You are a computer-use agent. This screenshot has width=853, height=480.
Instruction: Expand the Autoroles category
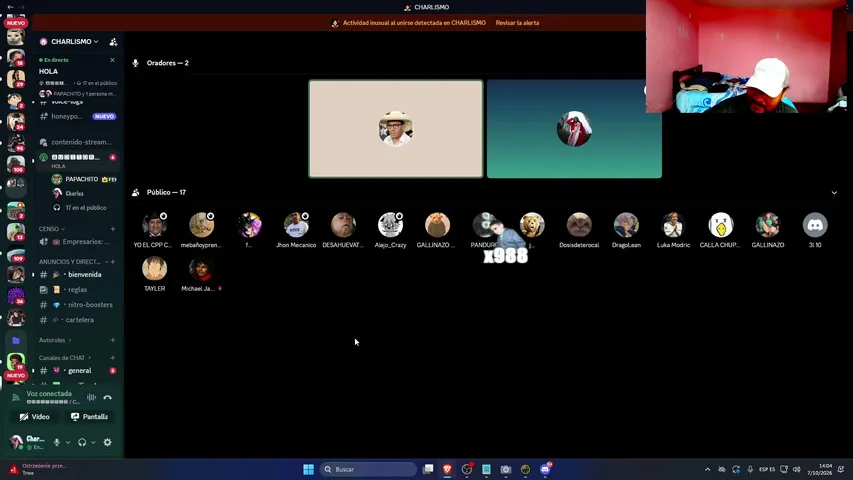pos(54,340)
